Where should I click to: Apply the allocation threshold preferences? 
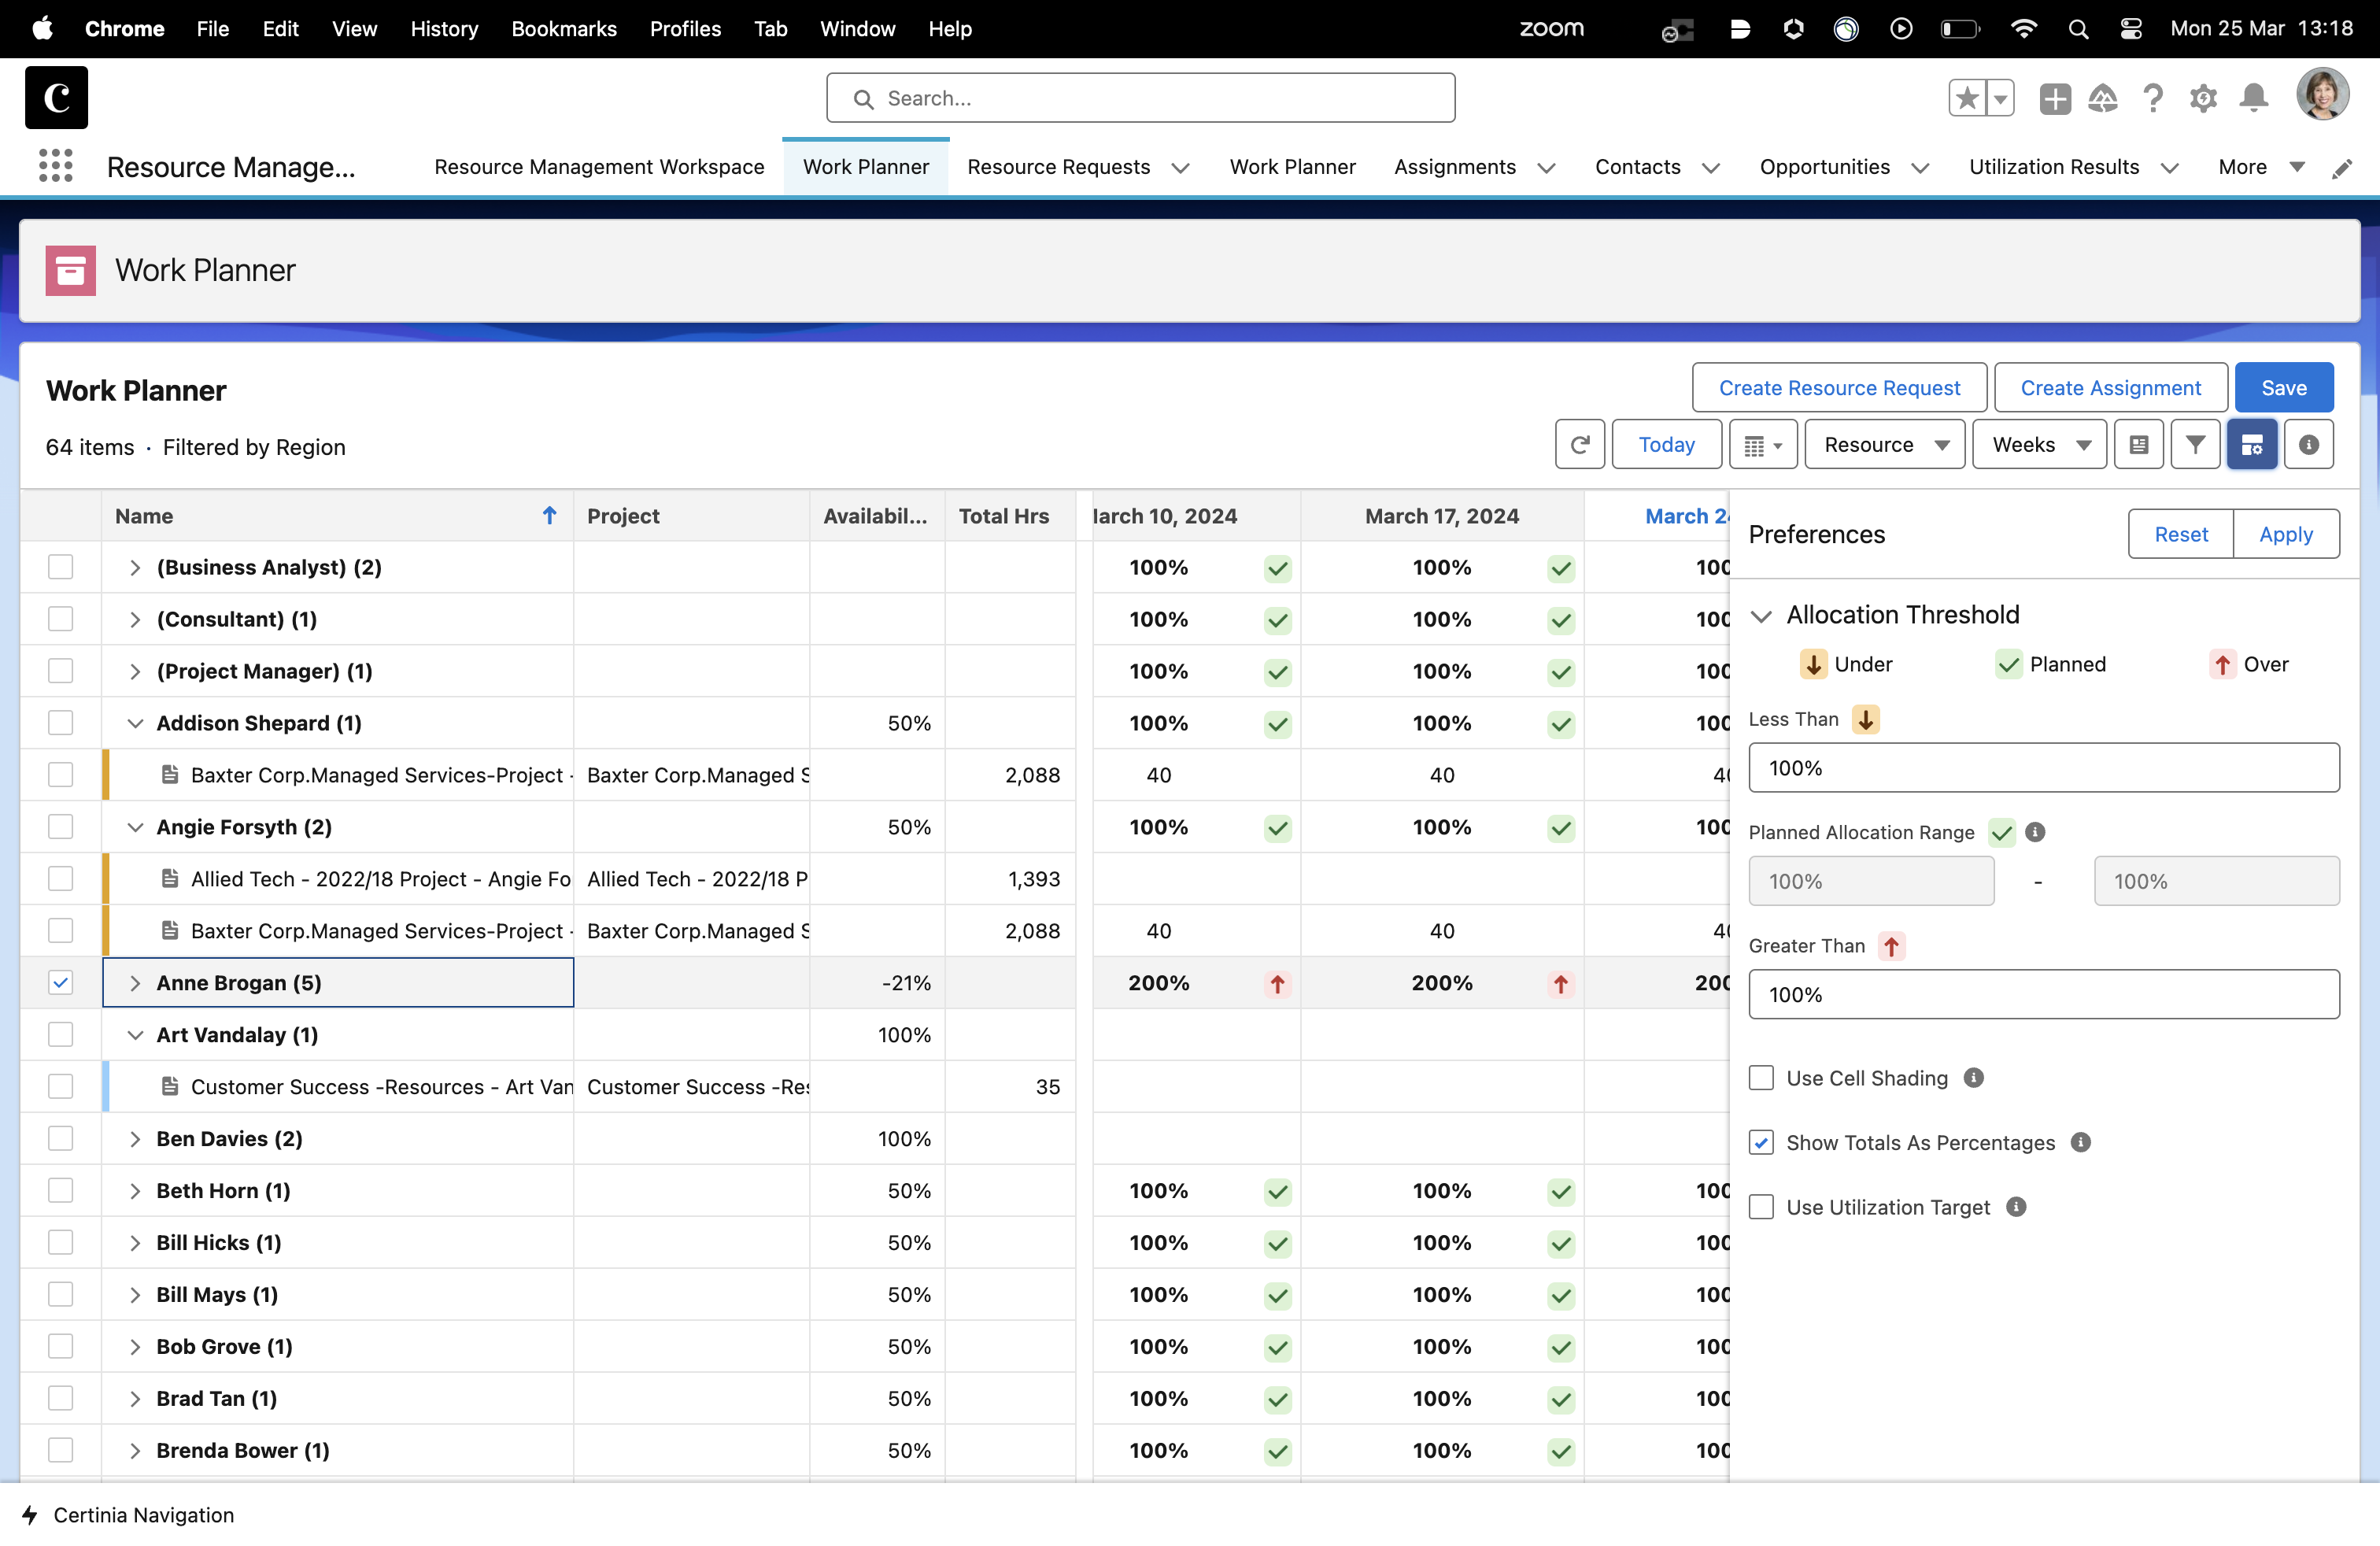[x=2286, y=533]
